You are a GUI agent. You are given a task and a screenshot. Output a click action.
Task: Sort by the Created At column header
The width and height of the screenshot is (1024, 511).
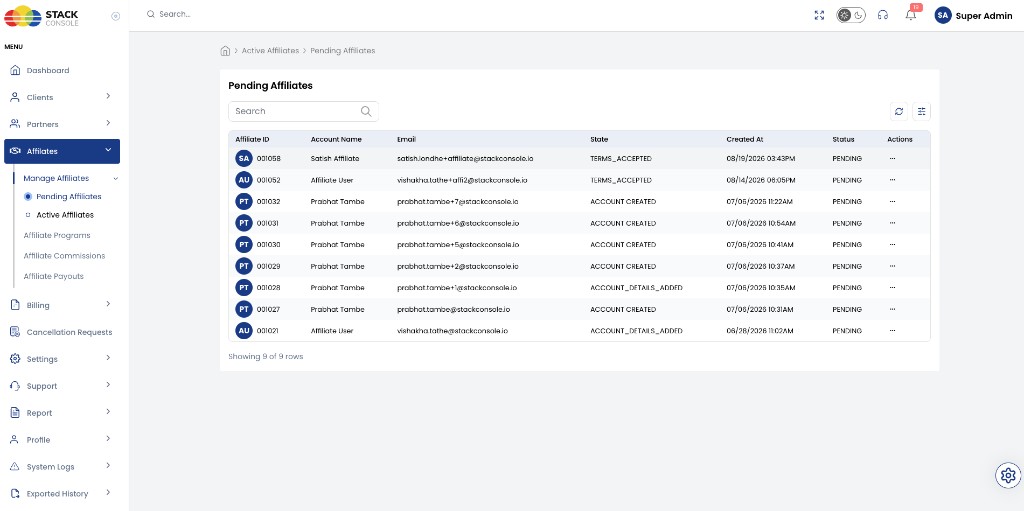pos(744,139)
